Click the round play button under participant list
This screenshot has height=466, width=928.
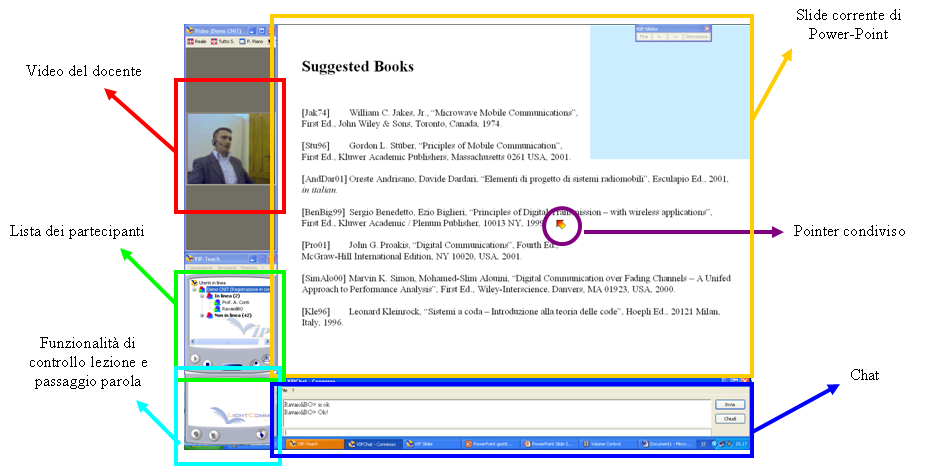(x=193, y=357)
